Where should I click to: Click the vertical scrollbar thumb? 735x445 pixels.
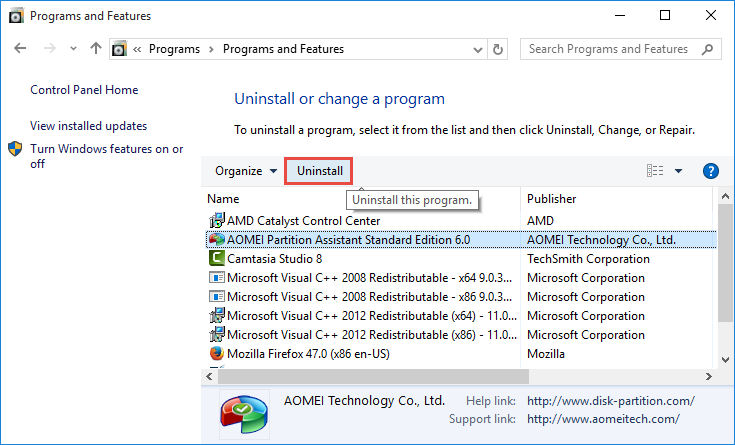click(x=726, y=263)
